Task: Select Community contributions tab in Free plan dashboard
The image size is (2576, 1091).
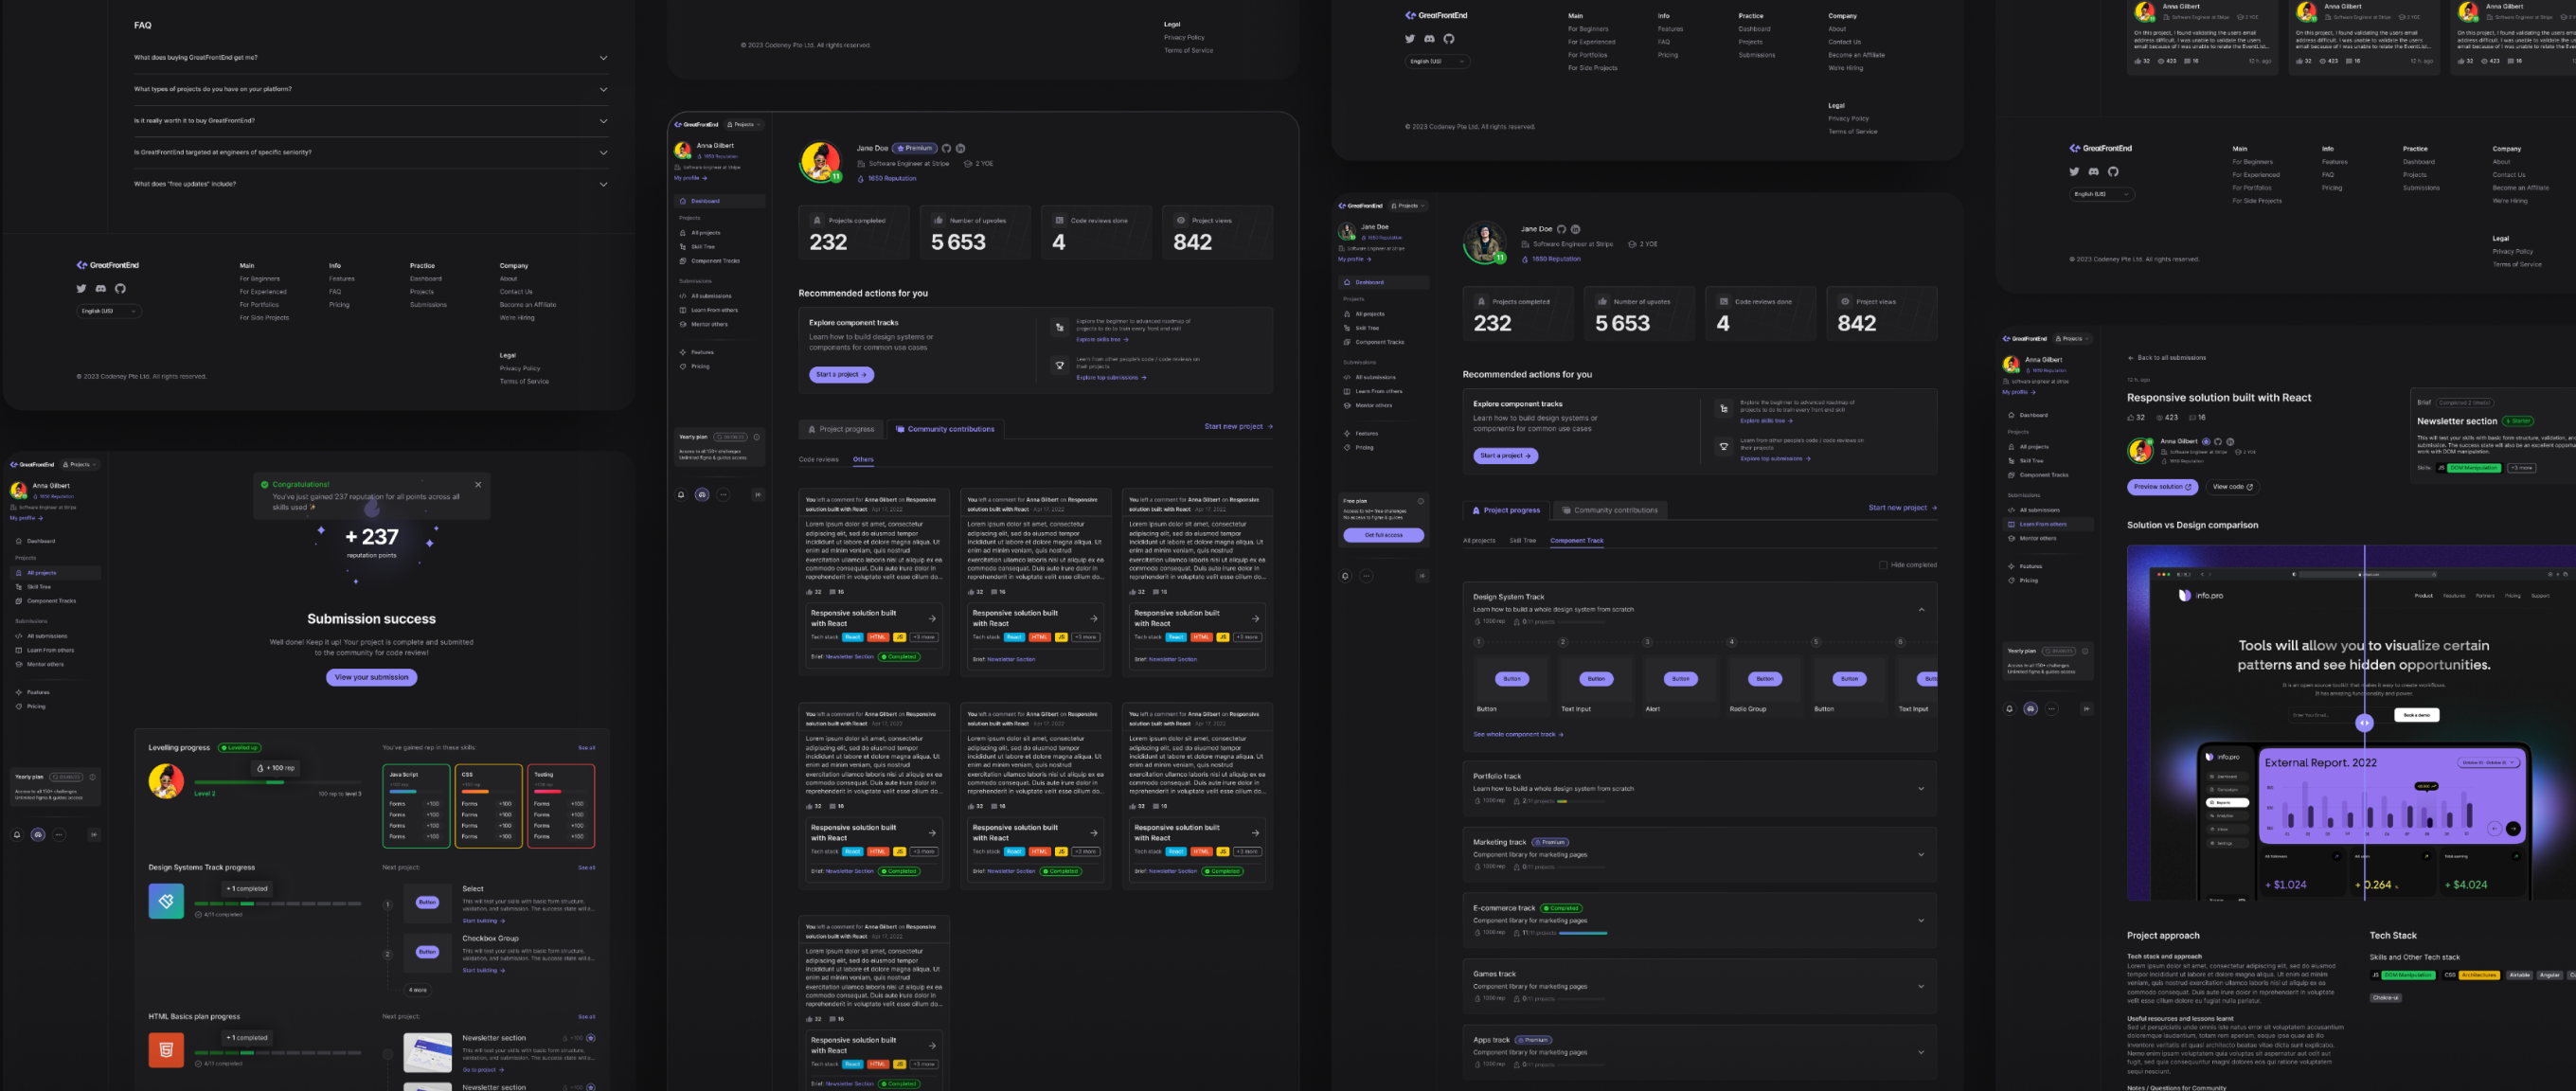Action: click(1609, 510)
